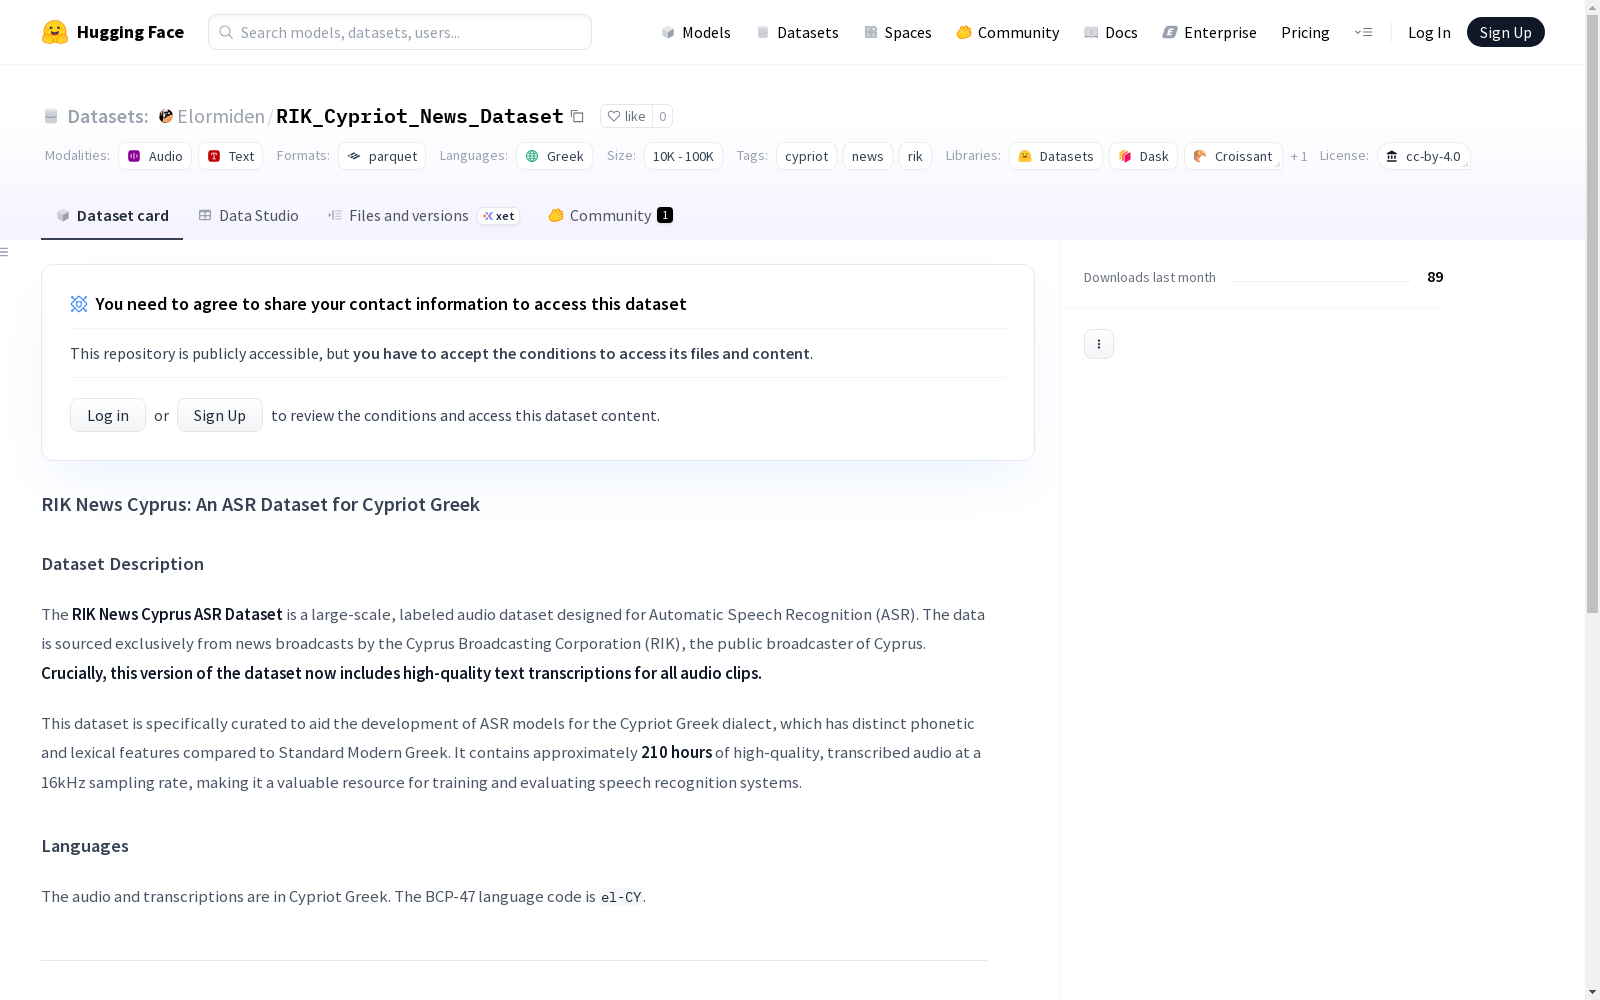This screenshot has height=1000, width=1600.
Task: Switch to Files and versions tab
Action: click(423, 216)
